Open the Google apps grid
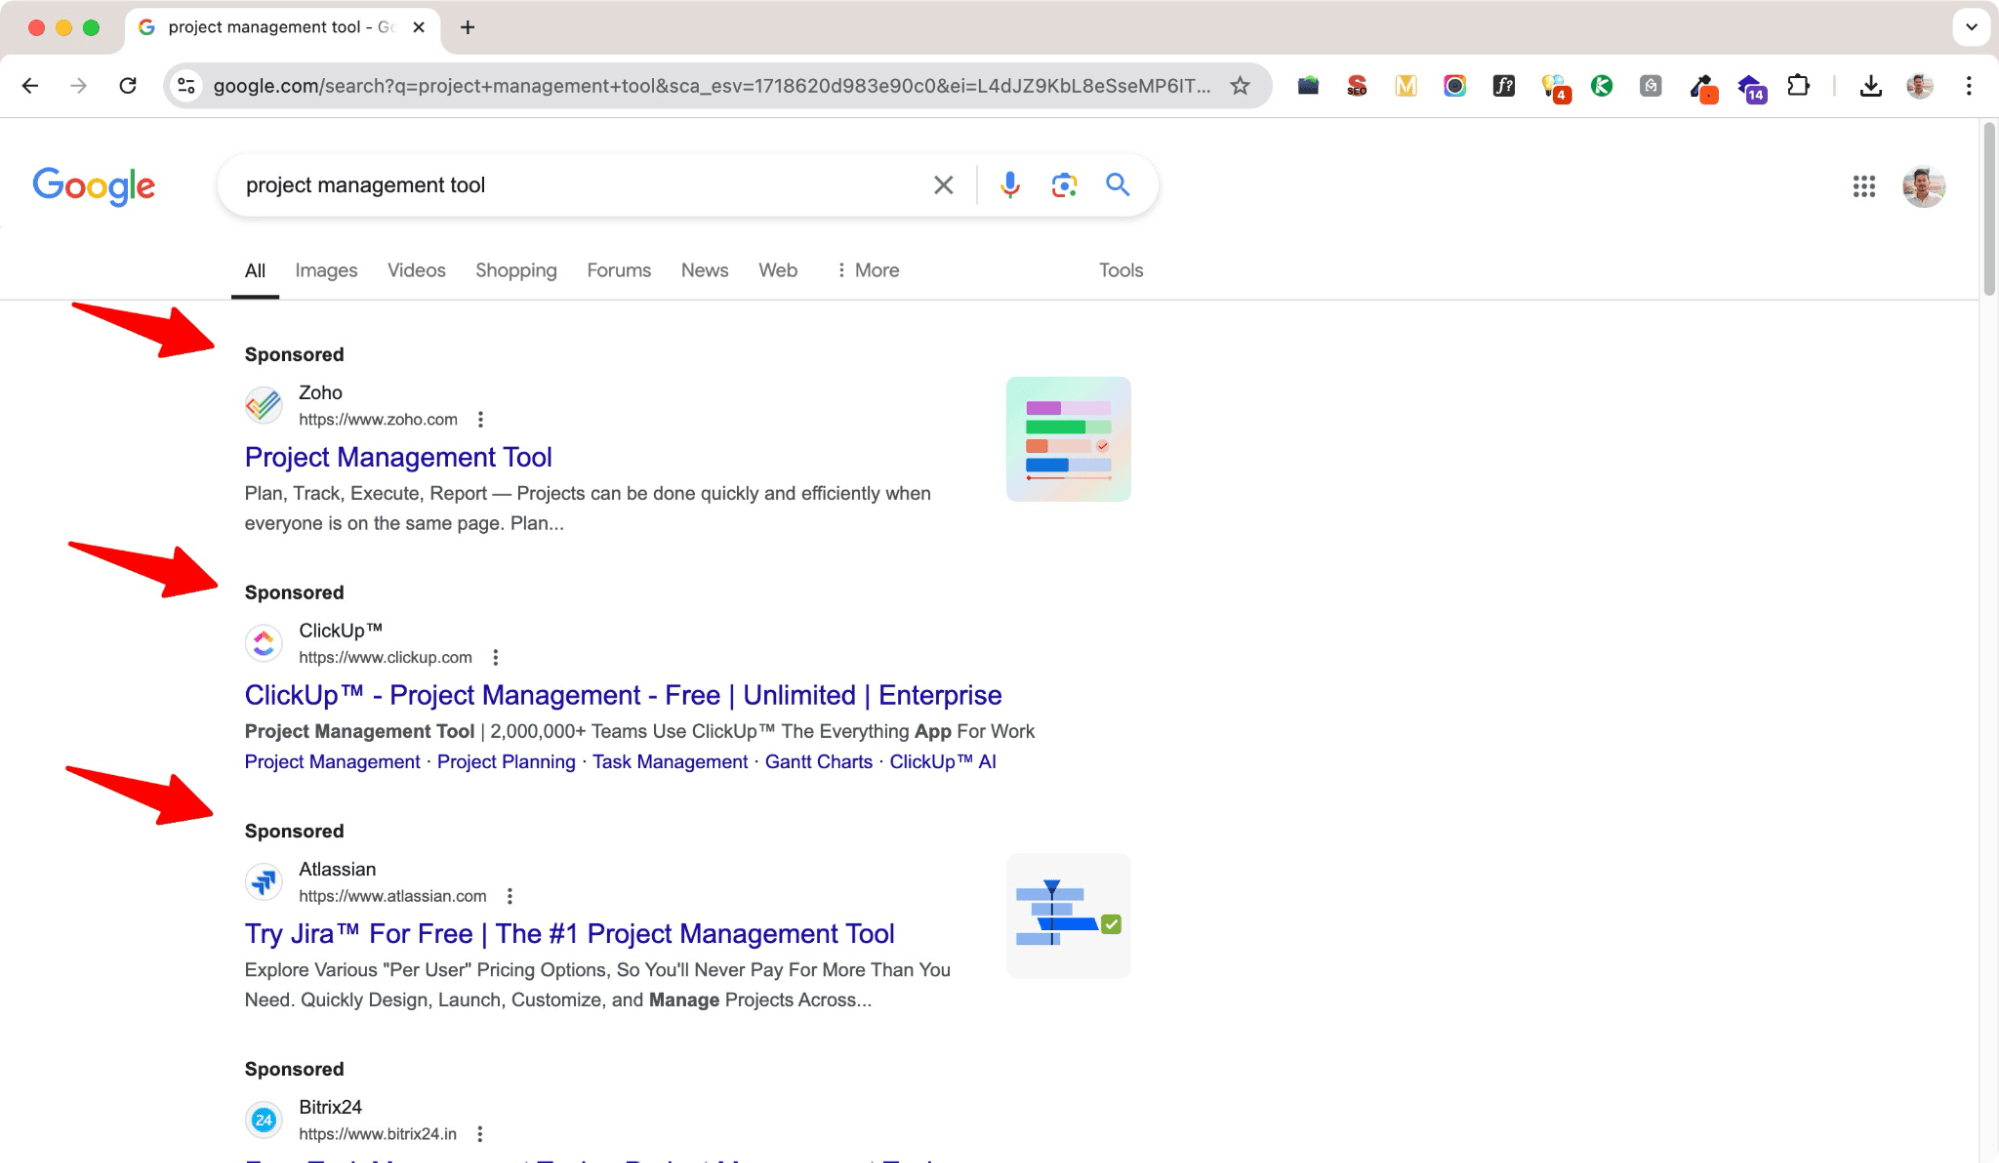Viewport: 1999px width, 1163px height. [x=1863, y=186]
